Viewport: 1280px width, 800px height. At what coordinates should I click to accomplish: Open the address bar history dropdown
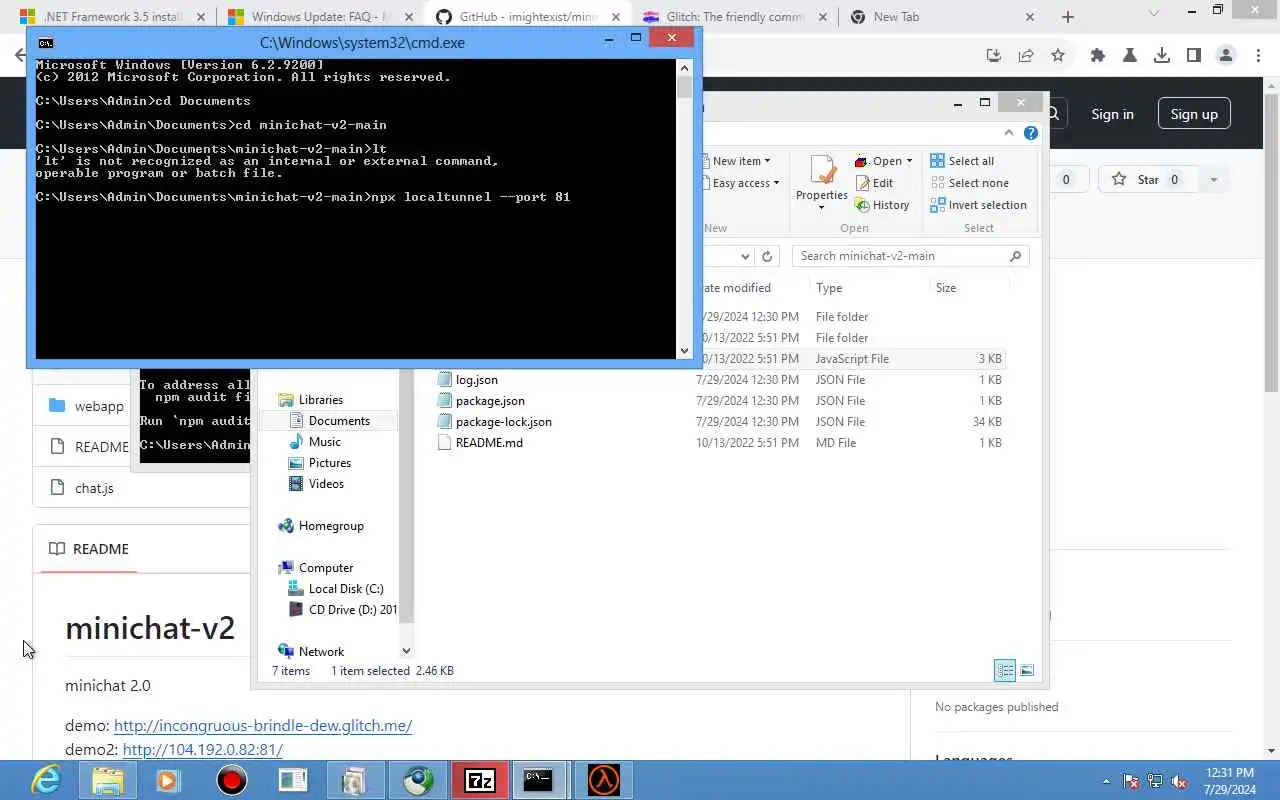745,256
